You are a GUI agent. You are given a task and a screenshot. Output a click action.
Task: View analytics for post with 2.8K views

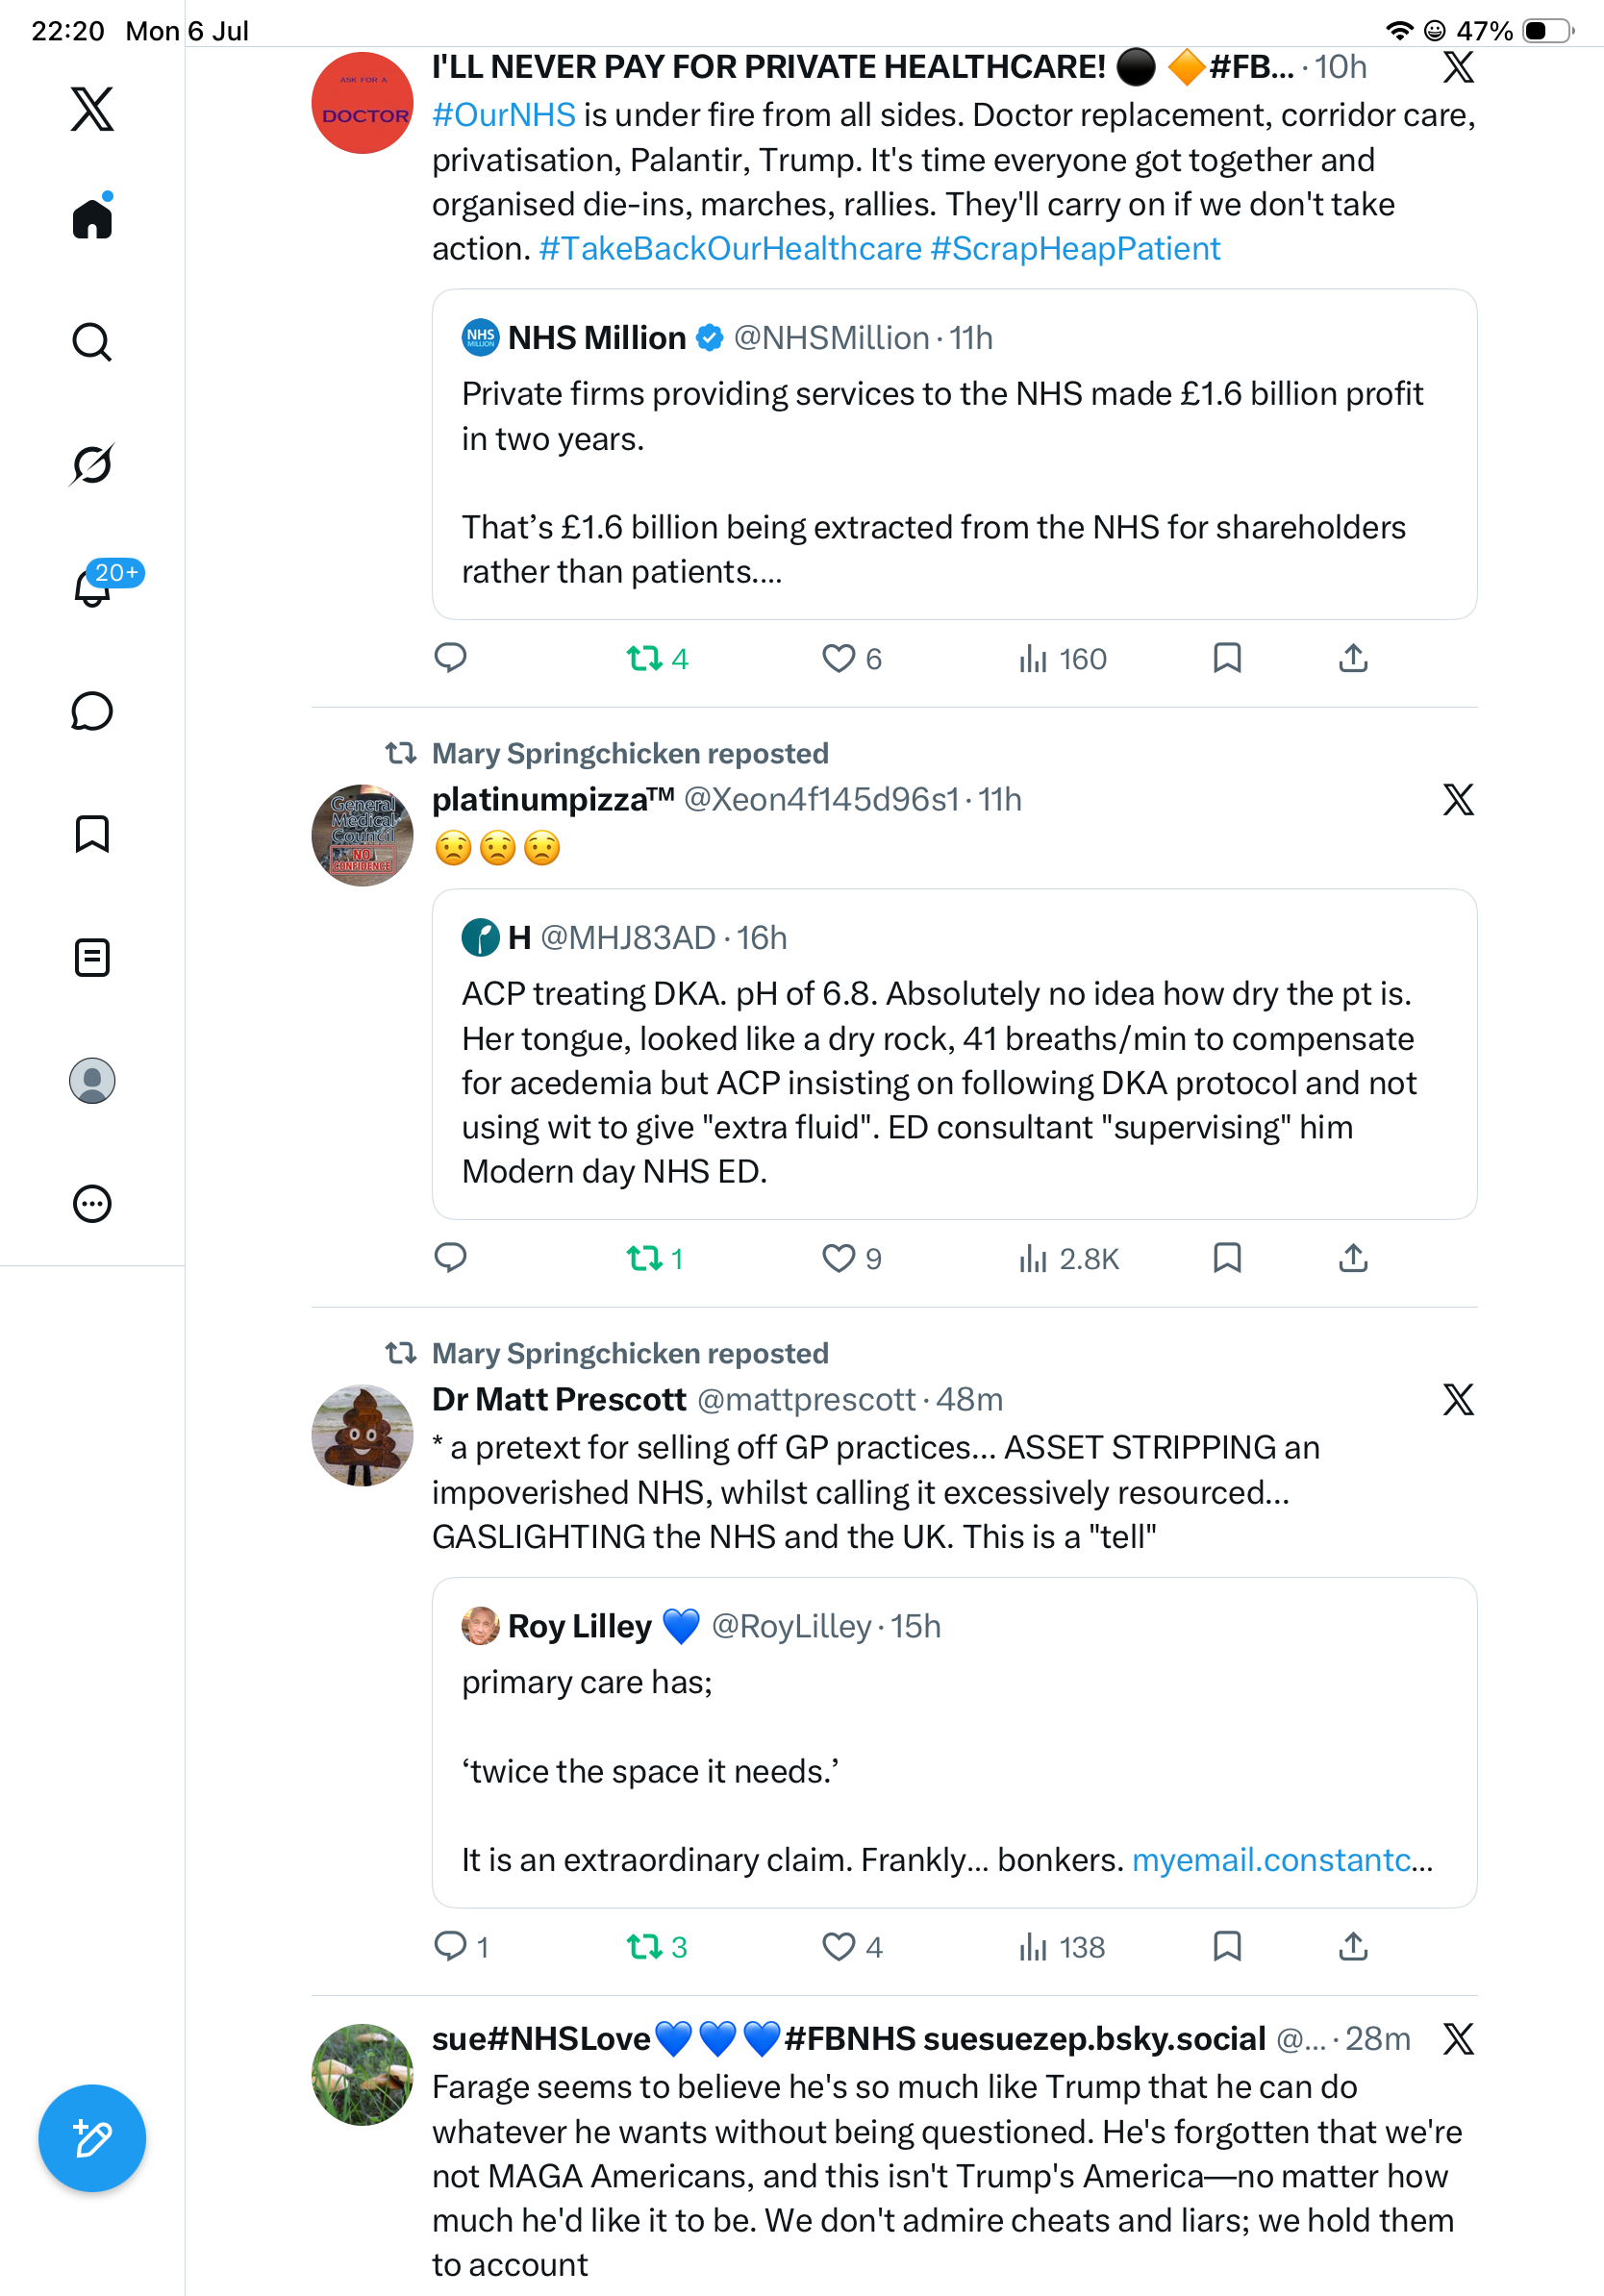pyautogui.click(x=1068, y=1258)
